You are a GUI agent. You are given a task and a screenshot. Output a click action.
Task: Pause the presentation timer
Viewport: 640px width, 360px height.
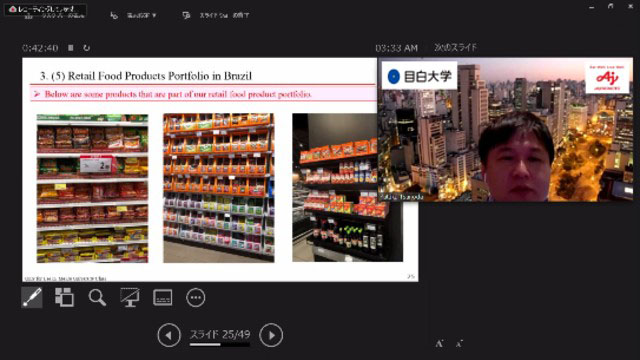pyautogui.click(x=71, y=48)
